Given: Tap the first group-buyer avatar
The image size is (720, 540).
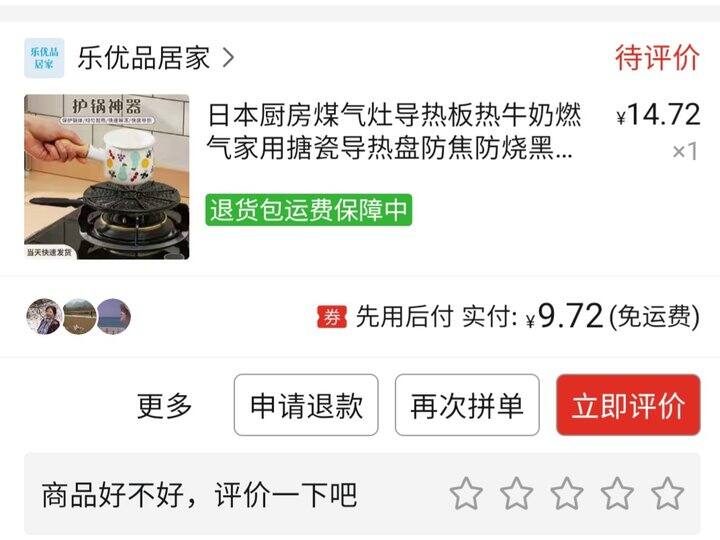Looking at the screenshot, I should (x=44, y=316).
